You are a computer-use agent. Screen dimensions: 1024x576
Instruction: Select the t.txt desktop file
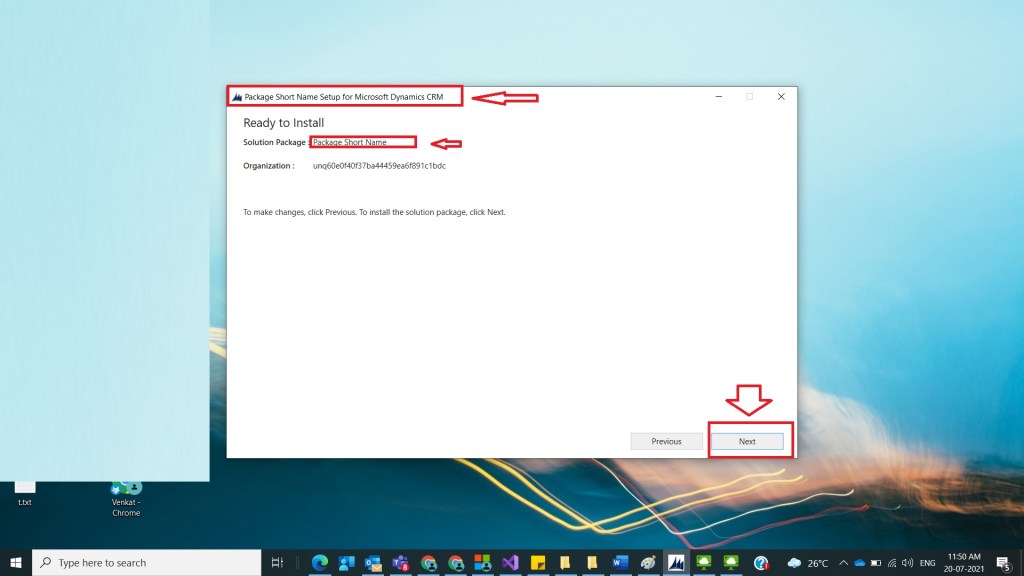25,490
